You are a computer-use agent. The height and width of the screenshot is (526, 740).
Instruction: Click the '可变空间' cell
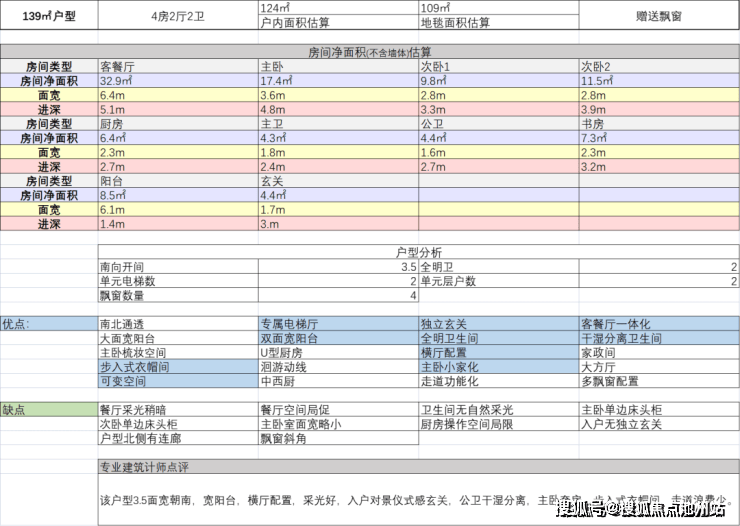coord(178,380)
